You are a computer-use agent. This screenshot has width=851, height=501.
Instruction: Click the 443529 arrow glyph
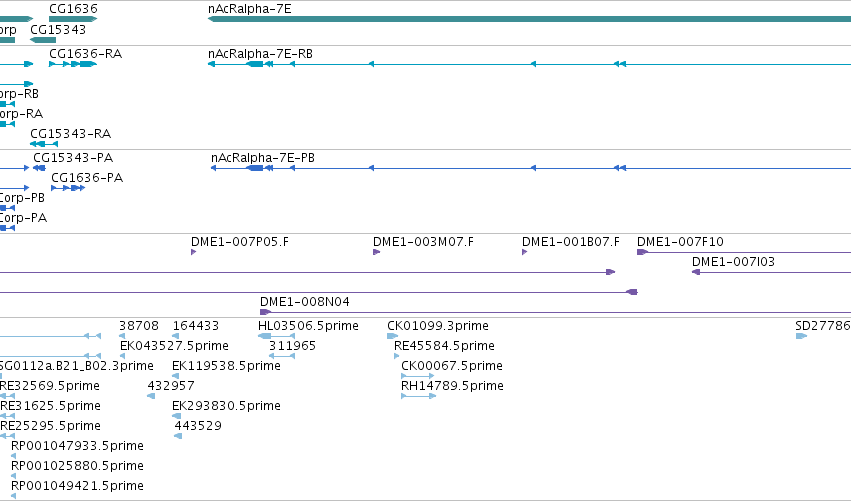(178, 436)
